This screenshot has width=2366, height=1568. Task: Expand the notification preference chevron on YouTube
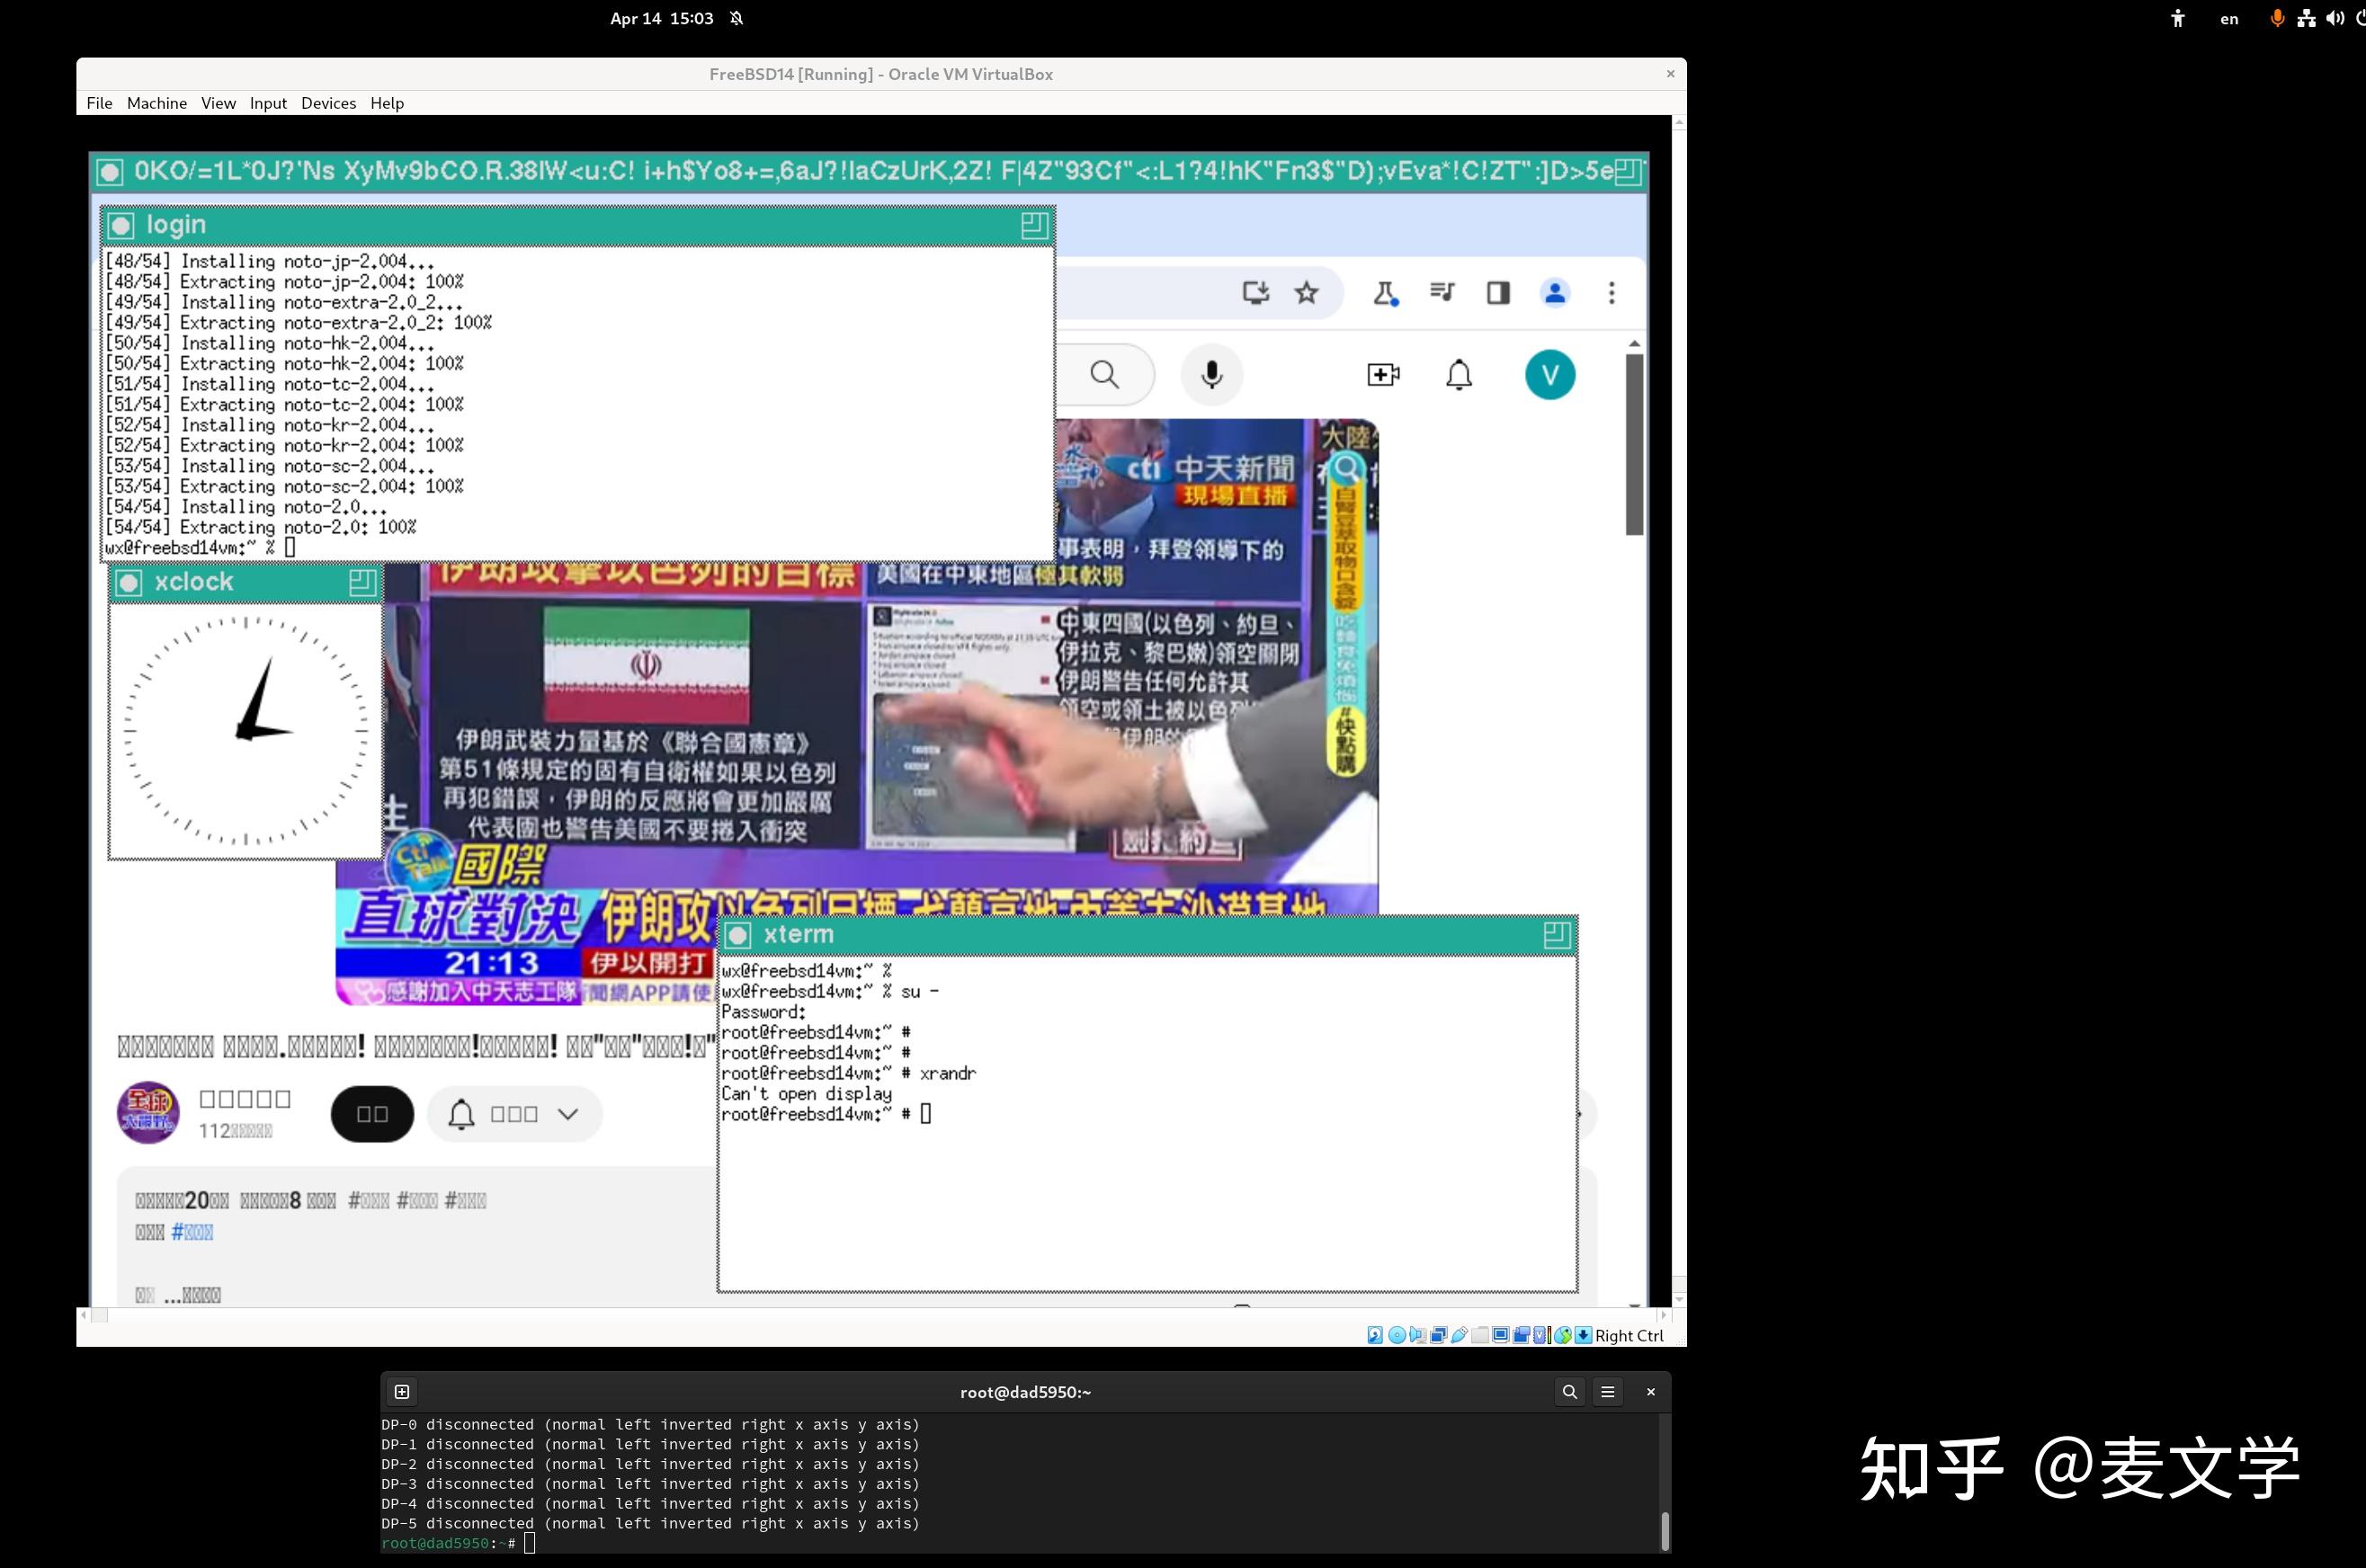(567, 1113)
